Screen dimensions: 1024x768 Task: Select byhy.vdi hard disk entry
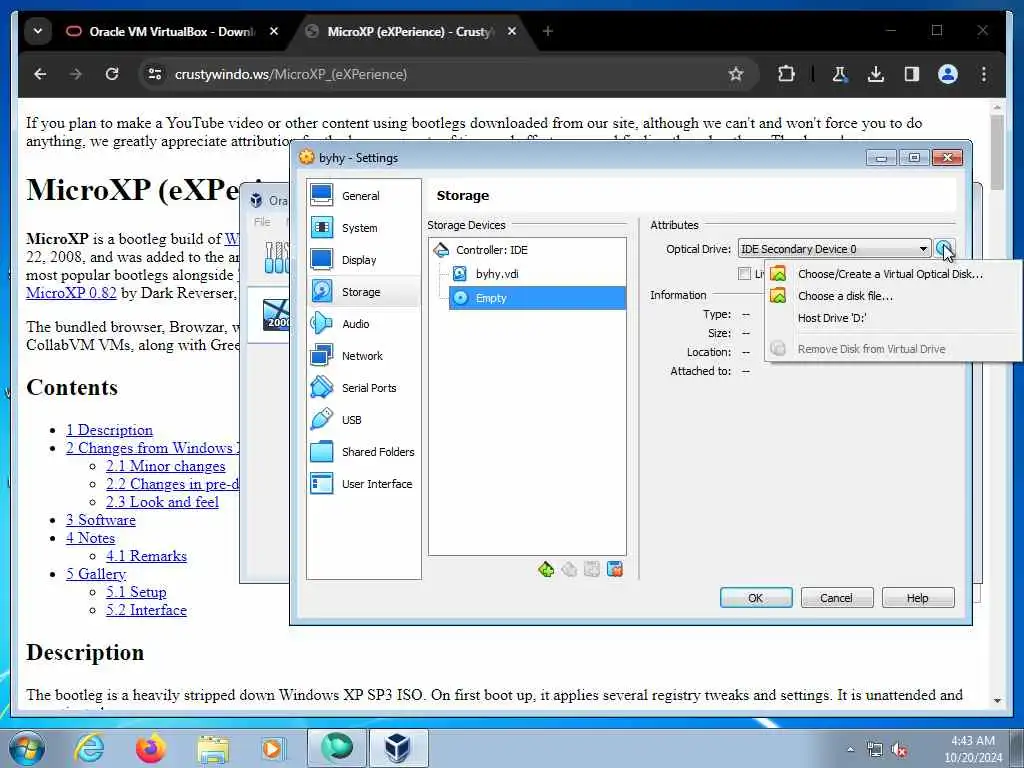(x=497, y=274)
